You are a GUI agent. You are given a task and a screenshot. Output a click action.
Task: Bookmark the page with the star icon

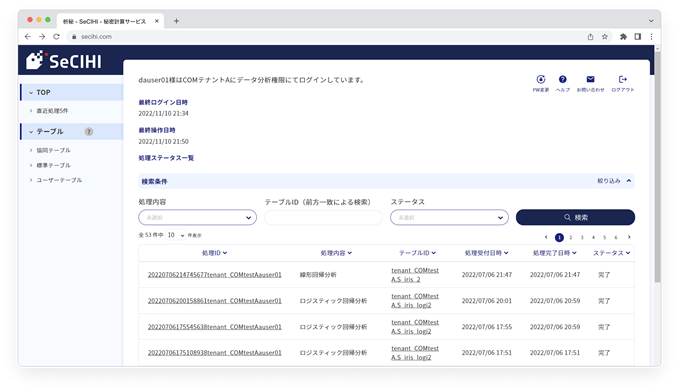(604, 37)
